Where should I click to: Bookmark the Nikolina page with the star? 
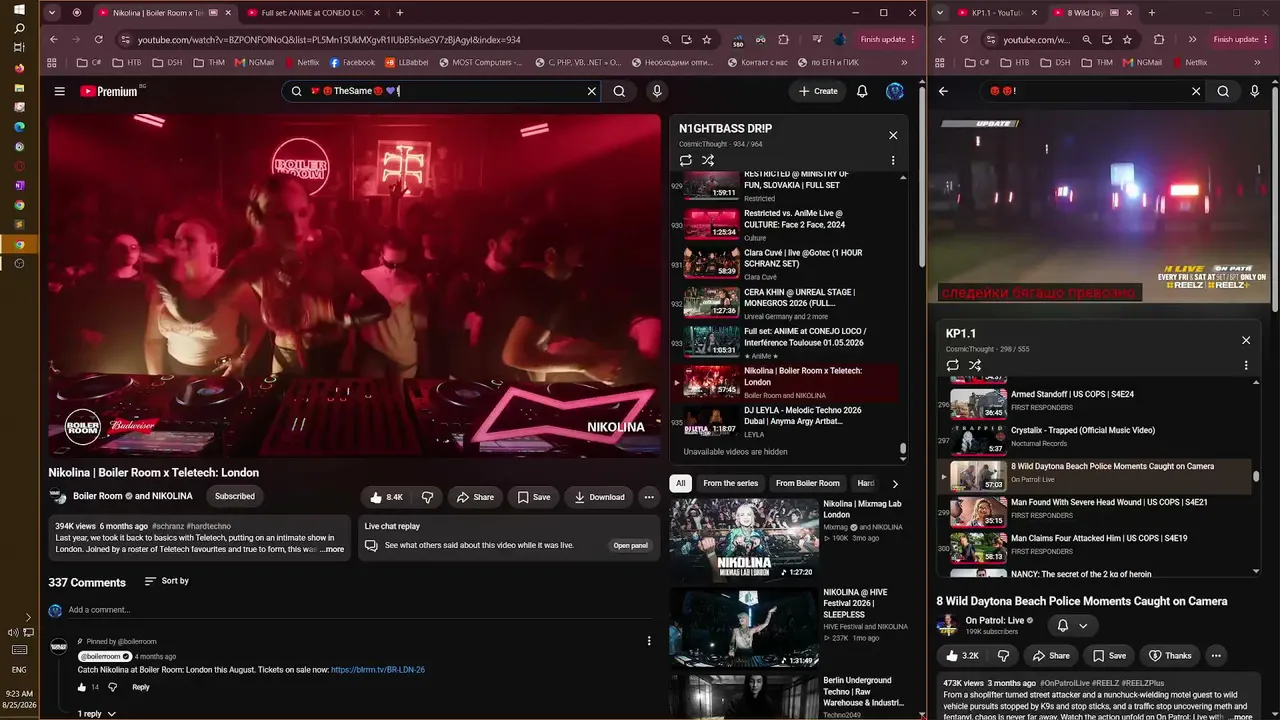click(x=707, y=39)
